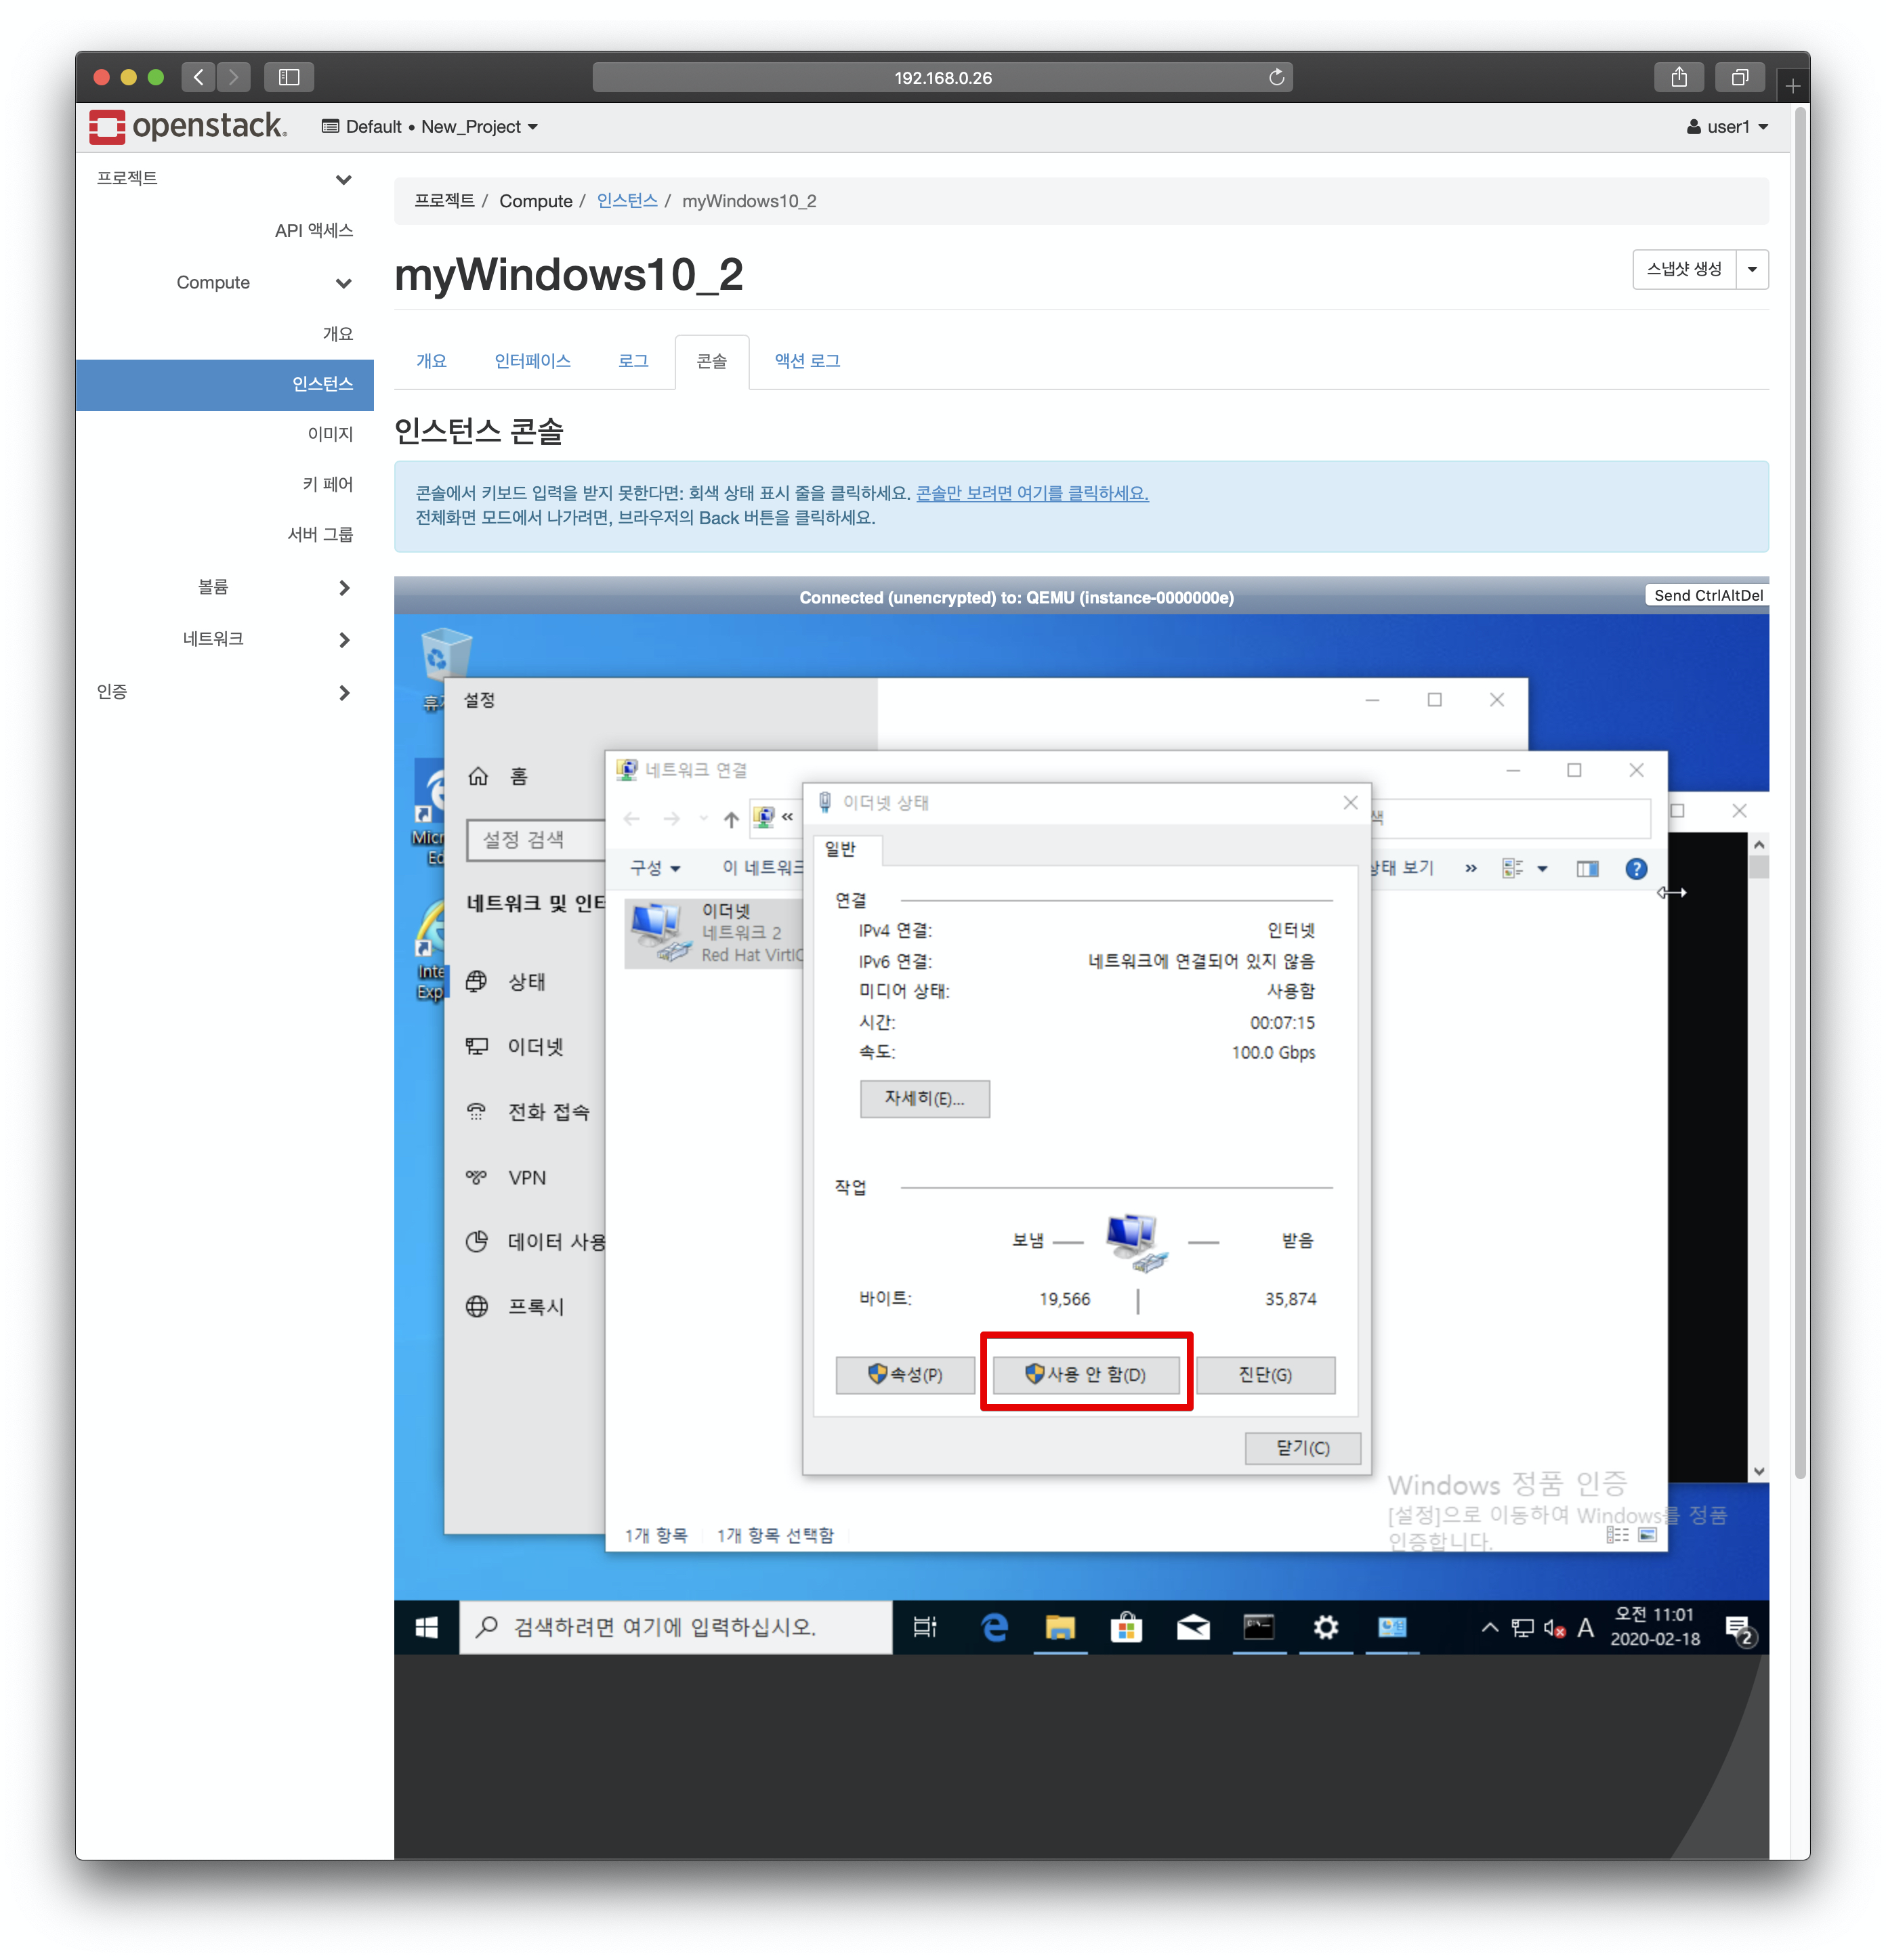Open the user1 account dropdown
1886x1960 pixels.
(x=1727, y=127)
